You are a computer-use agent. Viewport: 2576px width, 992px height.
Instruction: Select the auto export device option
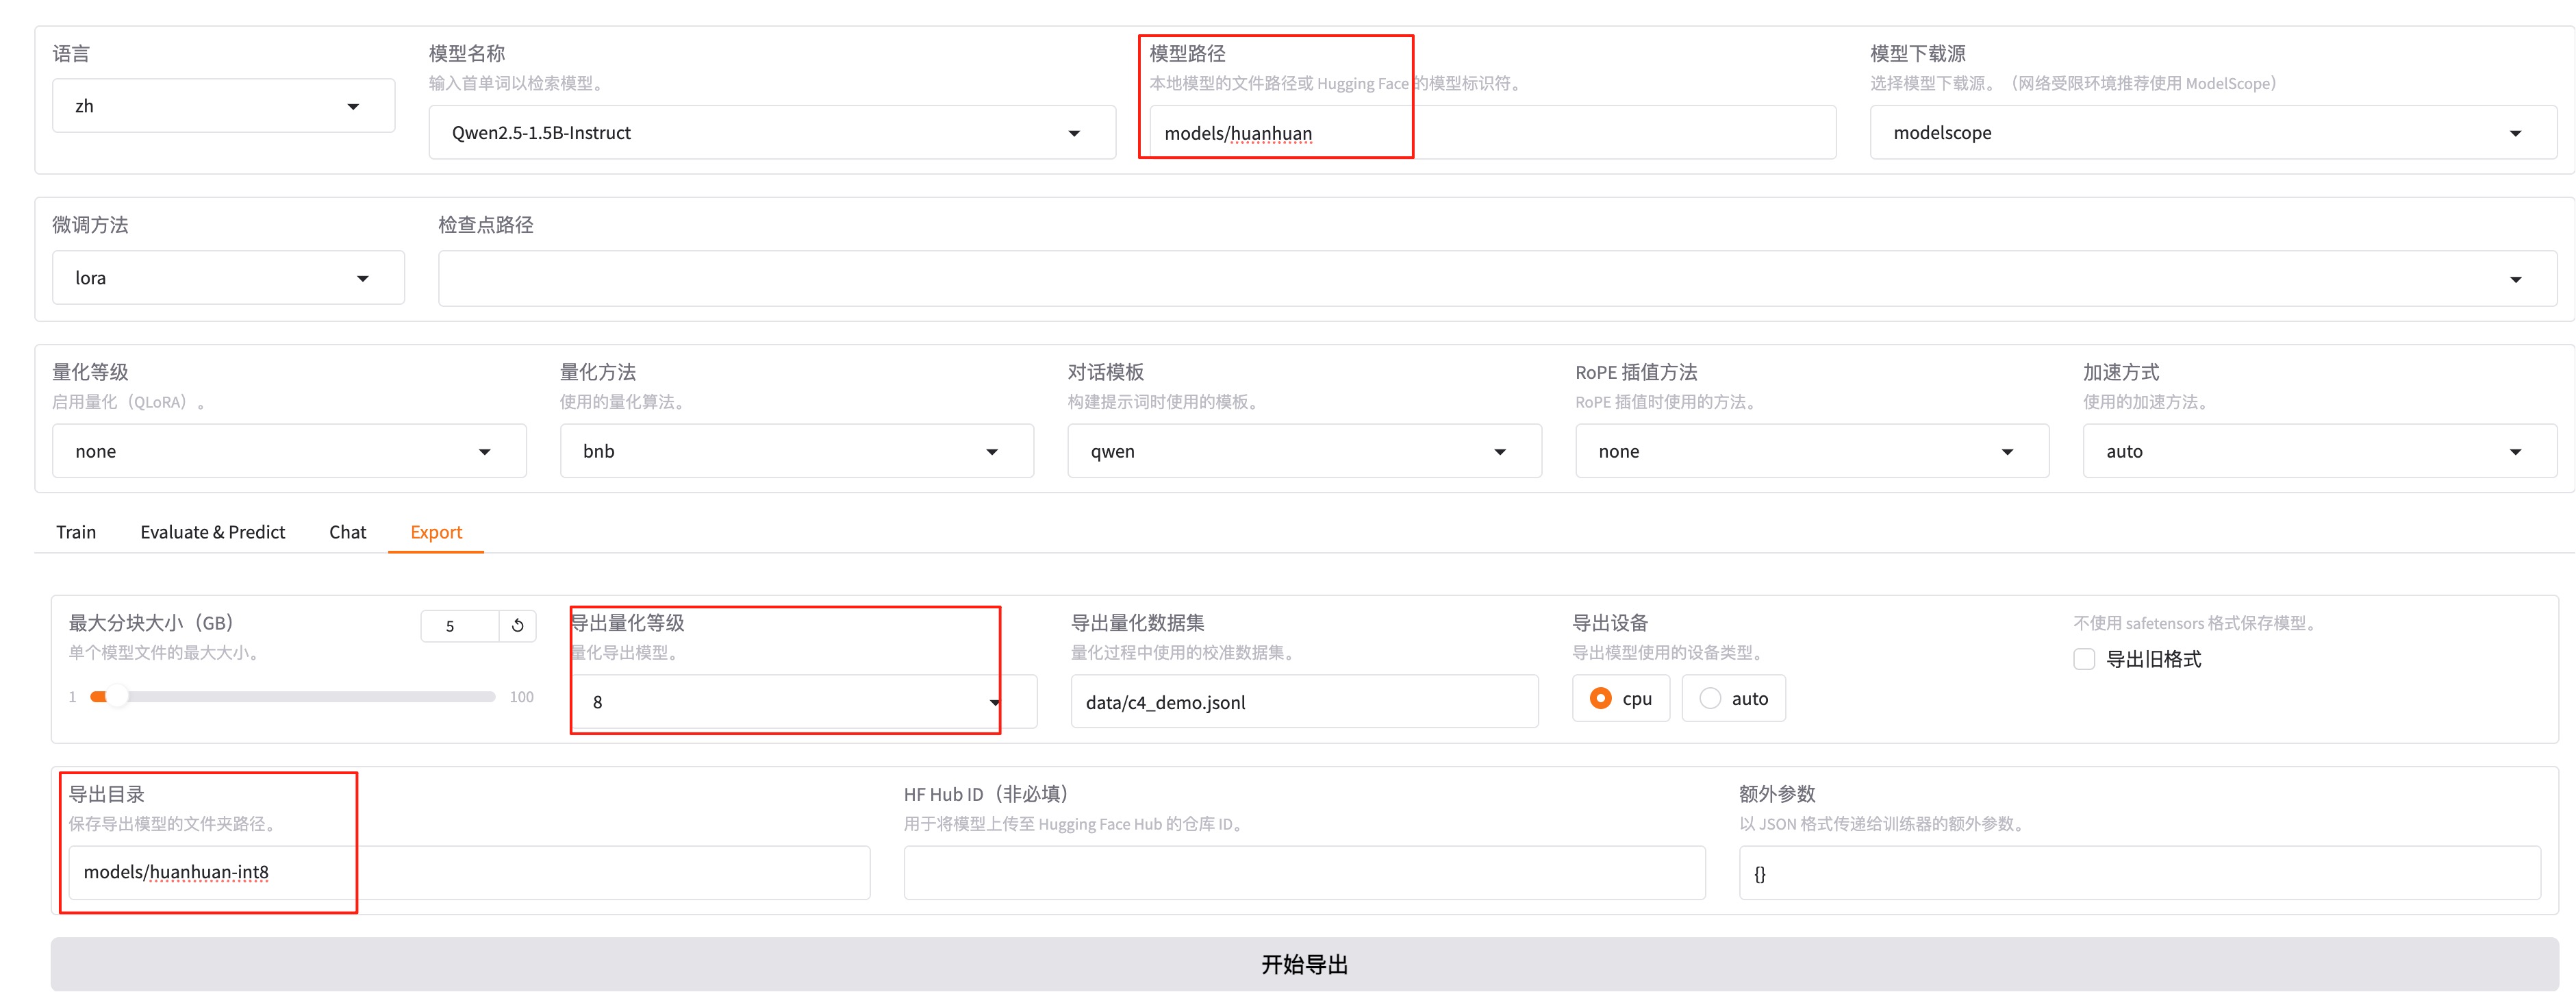point(1733,698)
